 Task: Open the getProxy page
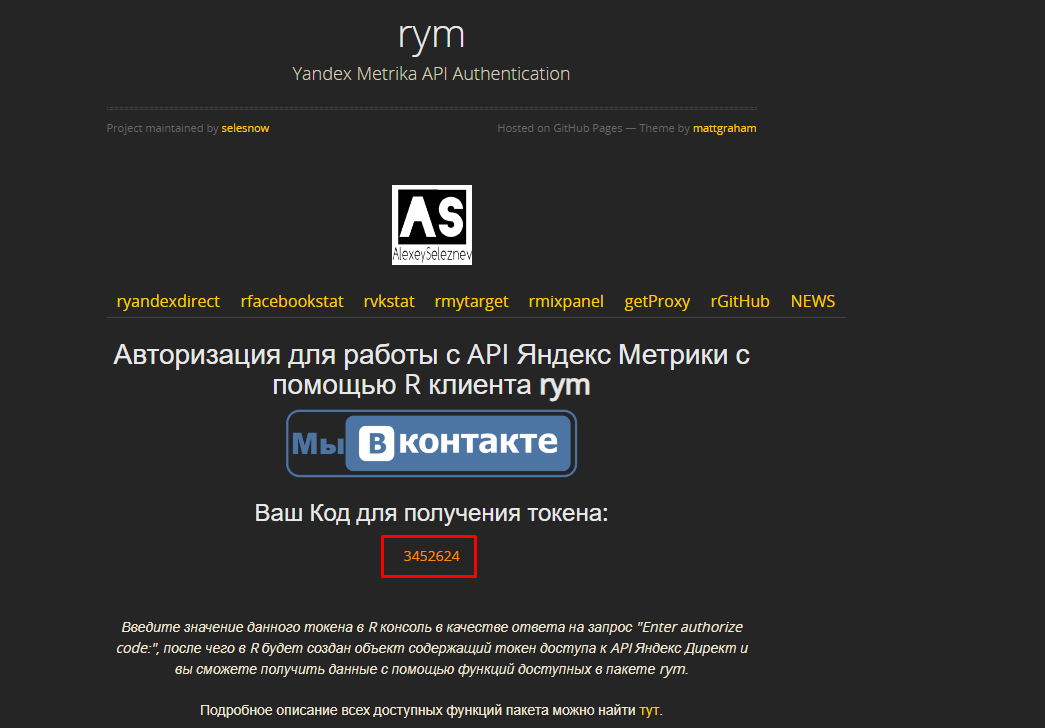pos(657,301)
